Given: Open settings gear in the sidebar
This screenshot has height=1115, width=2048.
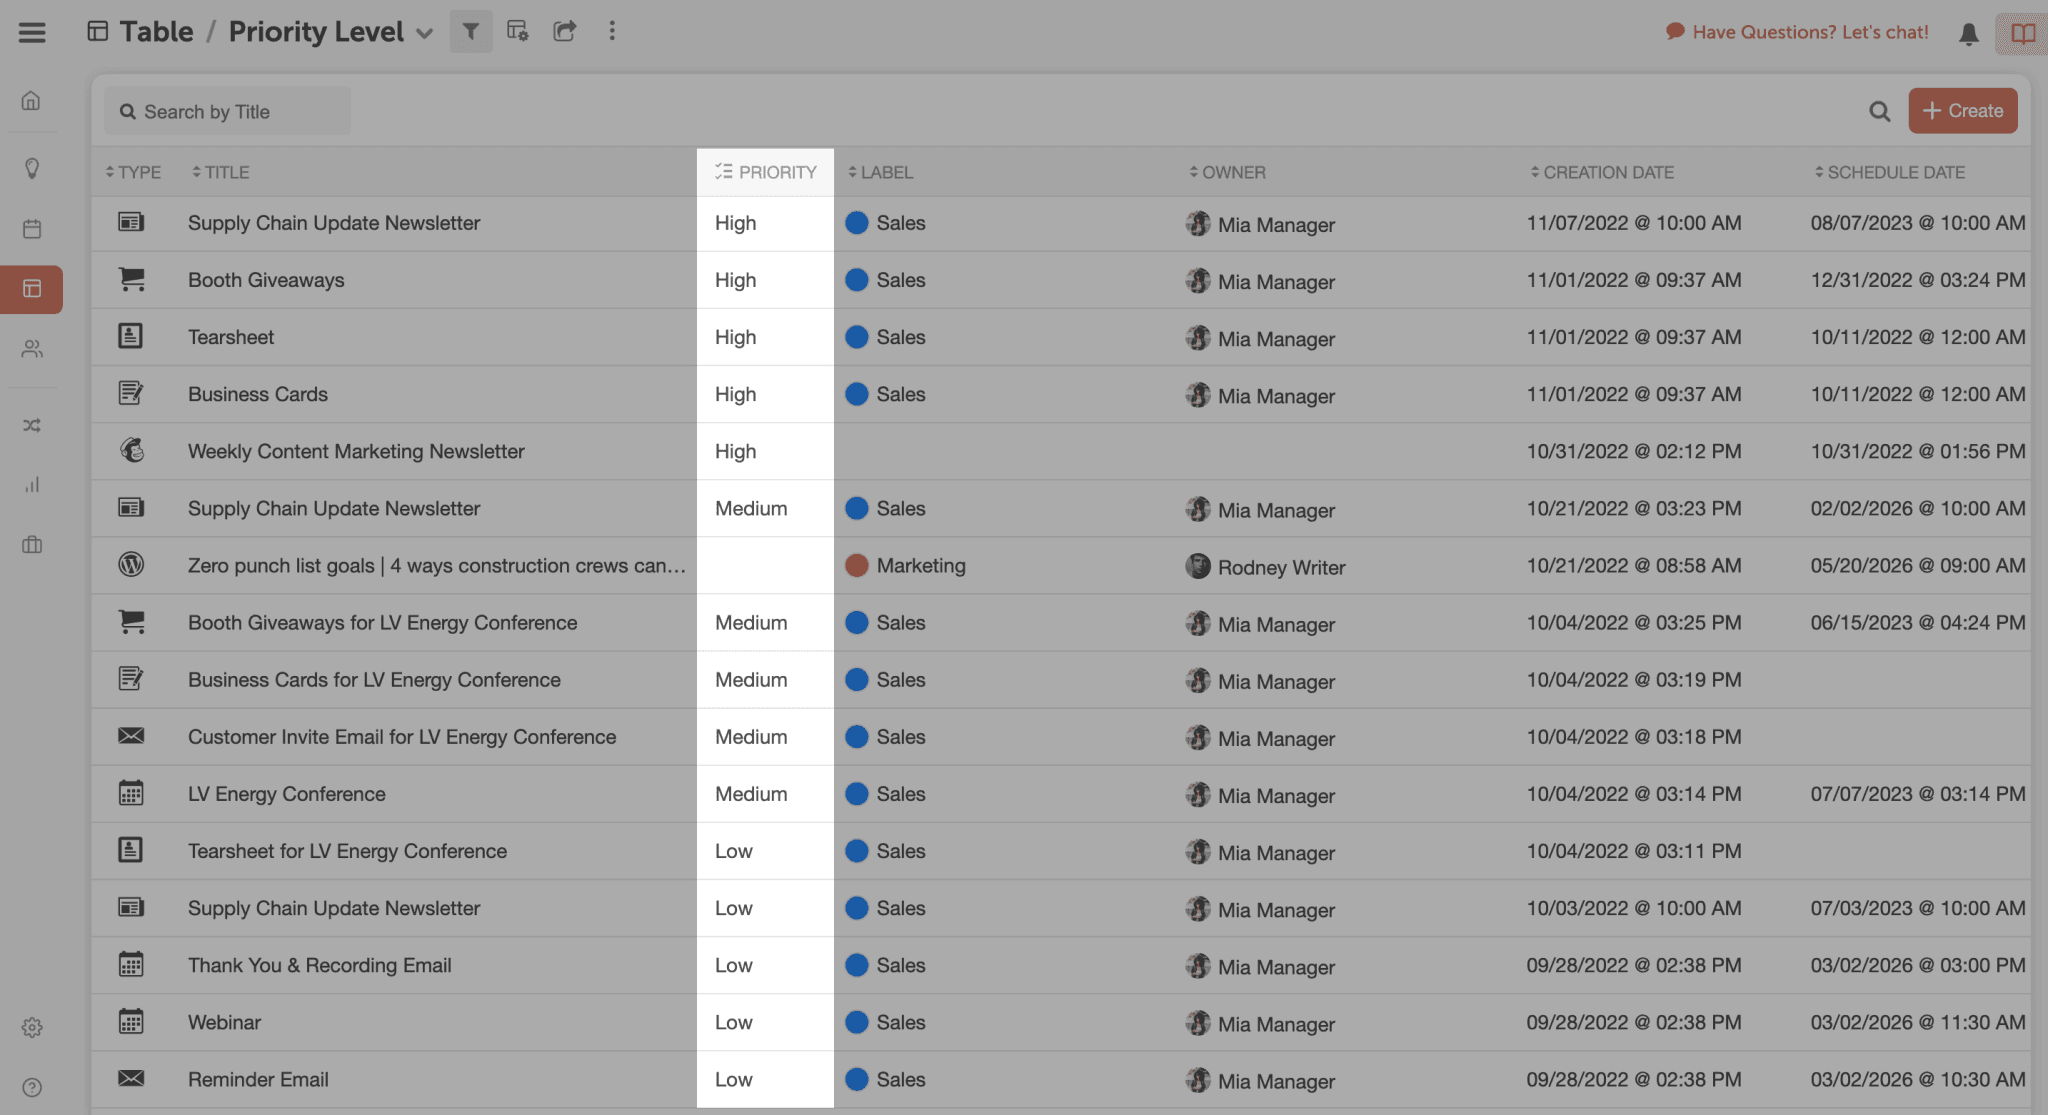Looking at the screenshot, I should click(32, 1027).
